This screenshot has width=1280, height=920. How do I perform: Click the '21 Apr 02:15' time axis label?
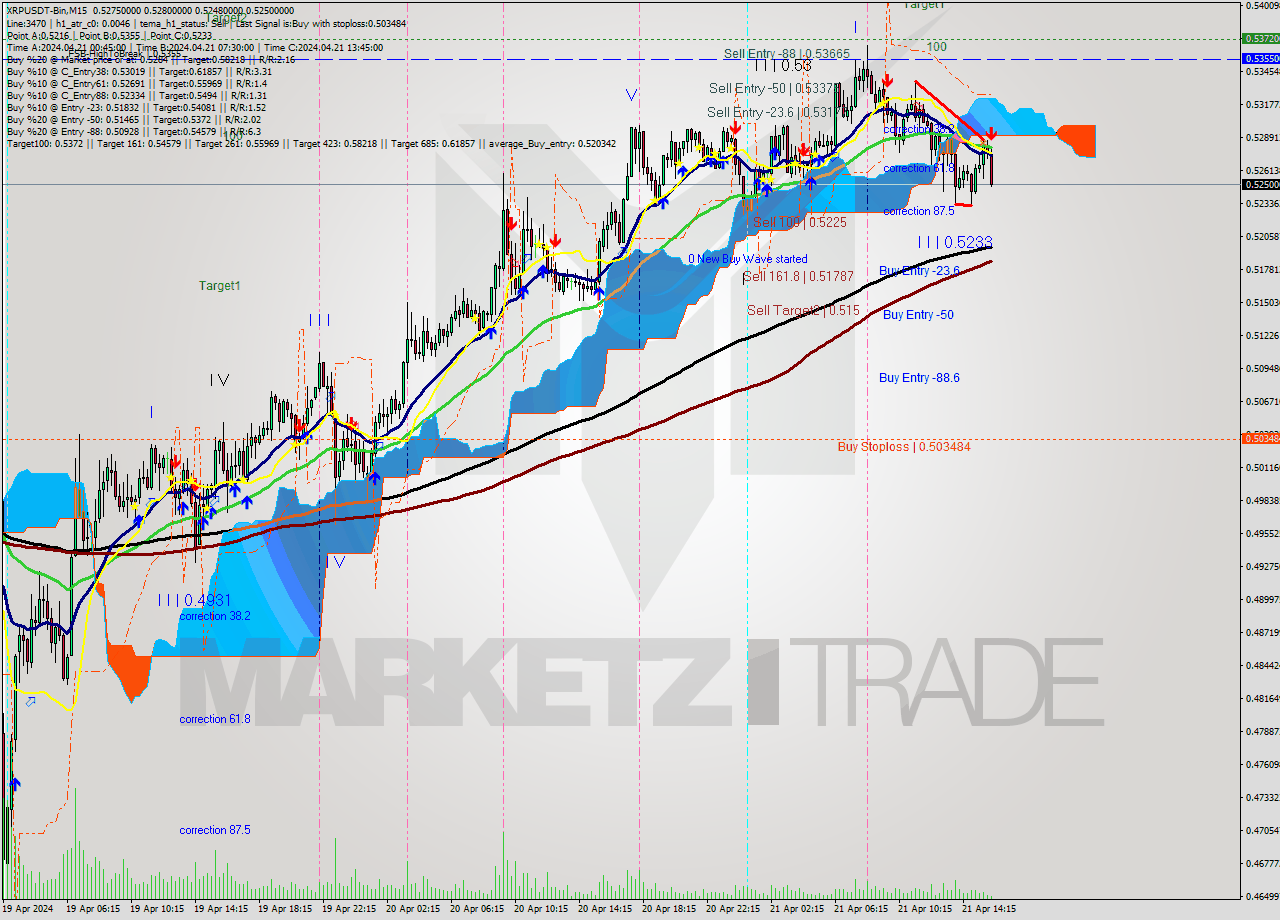[796, 909]
